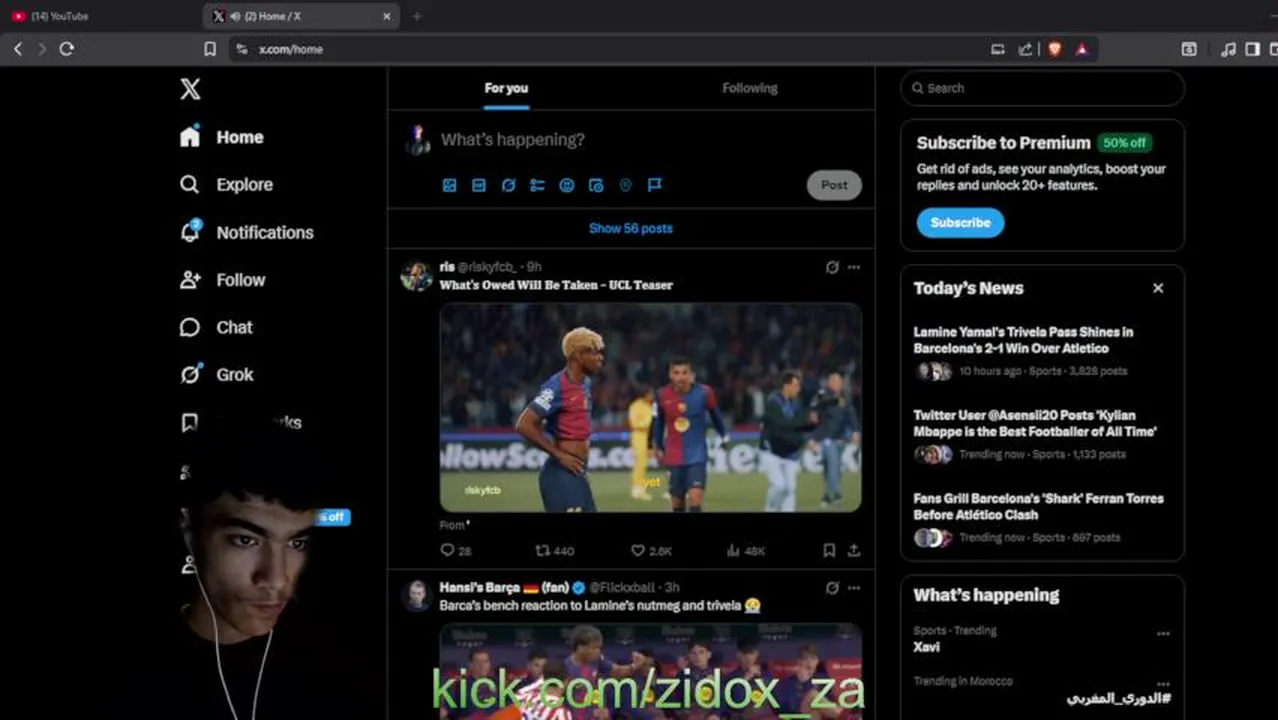
Task: Click the 50% off Premium badge
Action: click(x=1124, y=143)
